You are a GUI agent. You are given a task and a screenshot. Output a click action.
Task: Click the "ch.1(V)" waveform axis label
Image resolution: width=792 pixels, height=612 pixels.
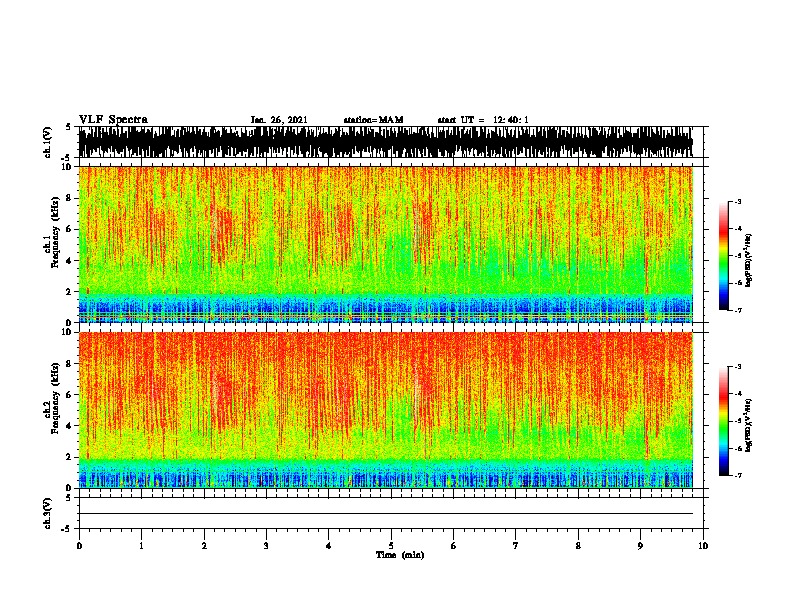[x=47, y=142]
